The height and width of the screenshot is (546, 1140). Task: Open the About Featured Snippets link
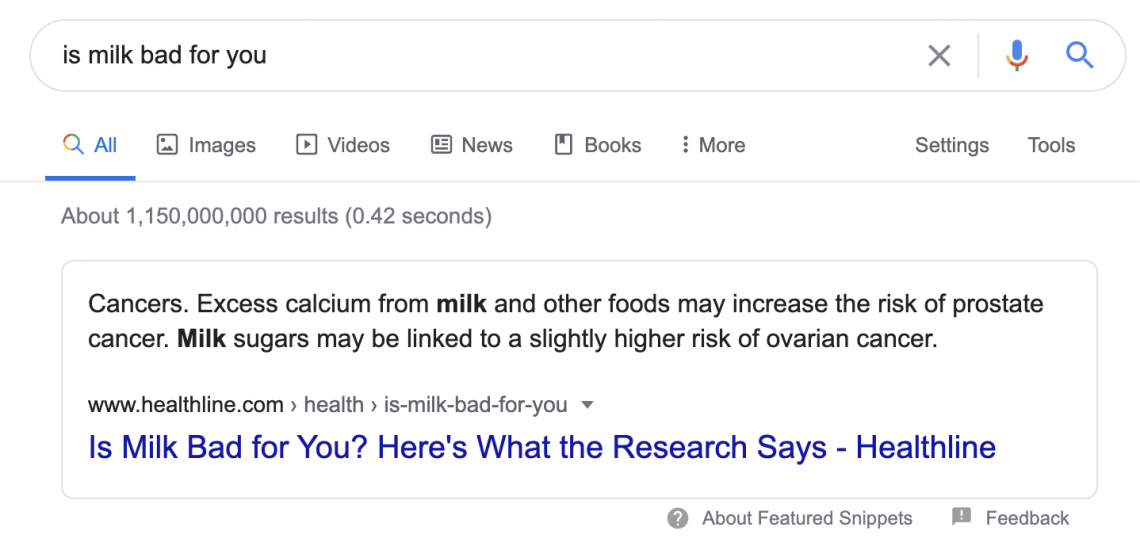tap(807, 518)
